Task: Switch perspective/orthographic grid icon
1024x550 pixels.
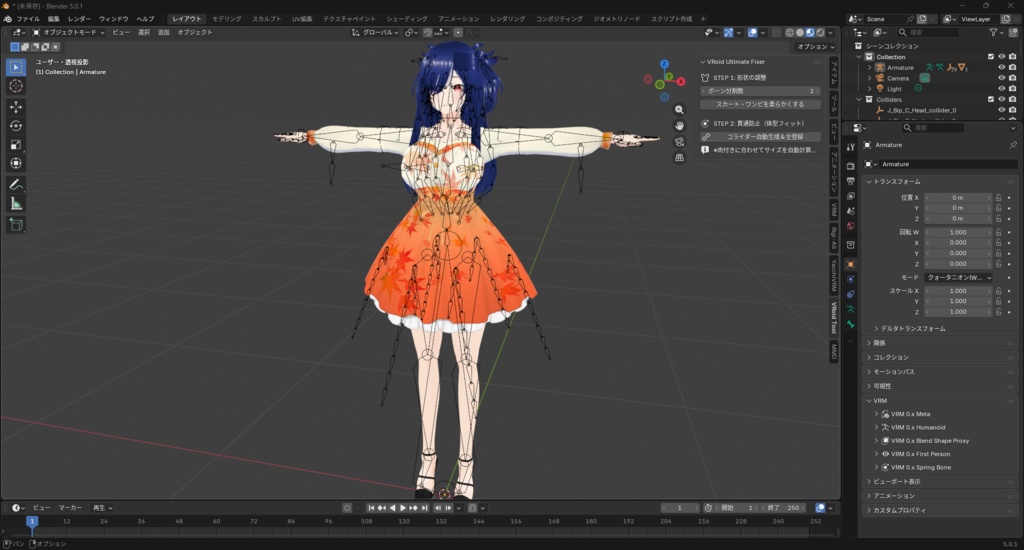Action: click(679, 157)
